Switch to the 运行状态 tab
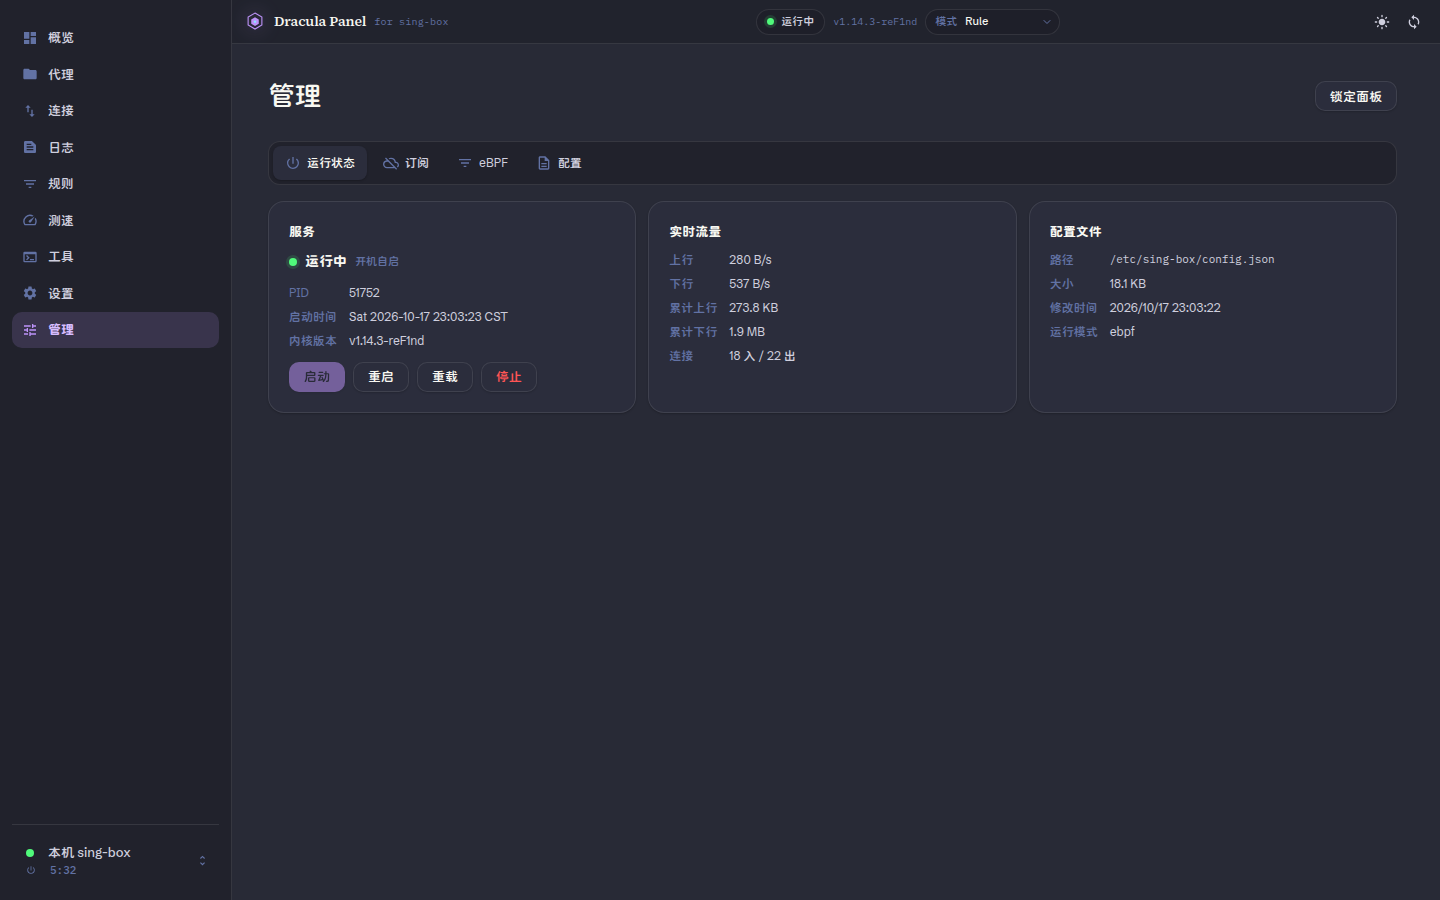Screen dimensions: 1440x900 point(320,163)
